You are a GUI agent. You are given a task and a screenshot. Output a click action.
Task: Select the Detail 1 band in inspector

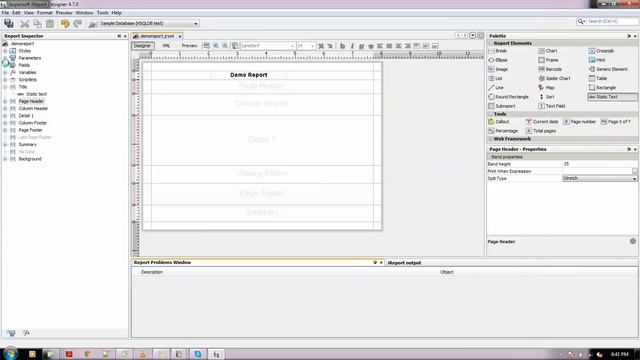tap(26, 116)
